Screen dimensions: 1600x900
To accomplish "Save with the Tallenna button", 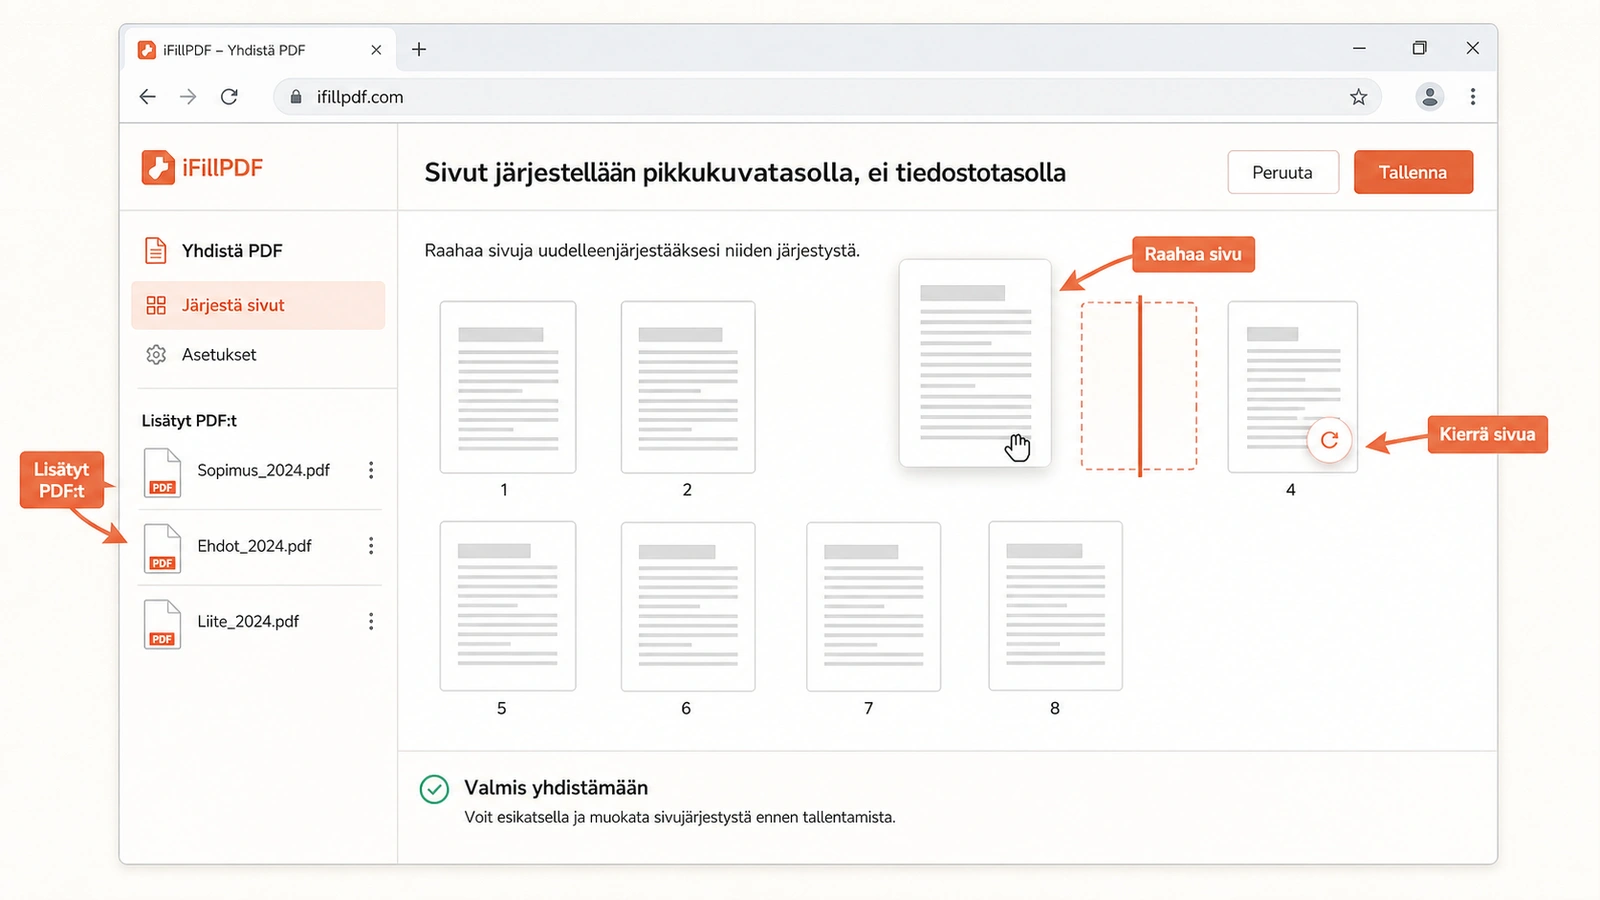I will (x=1413, y=172).
